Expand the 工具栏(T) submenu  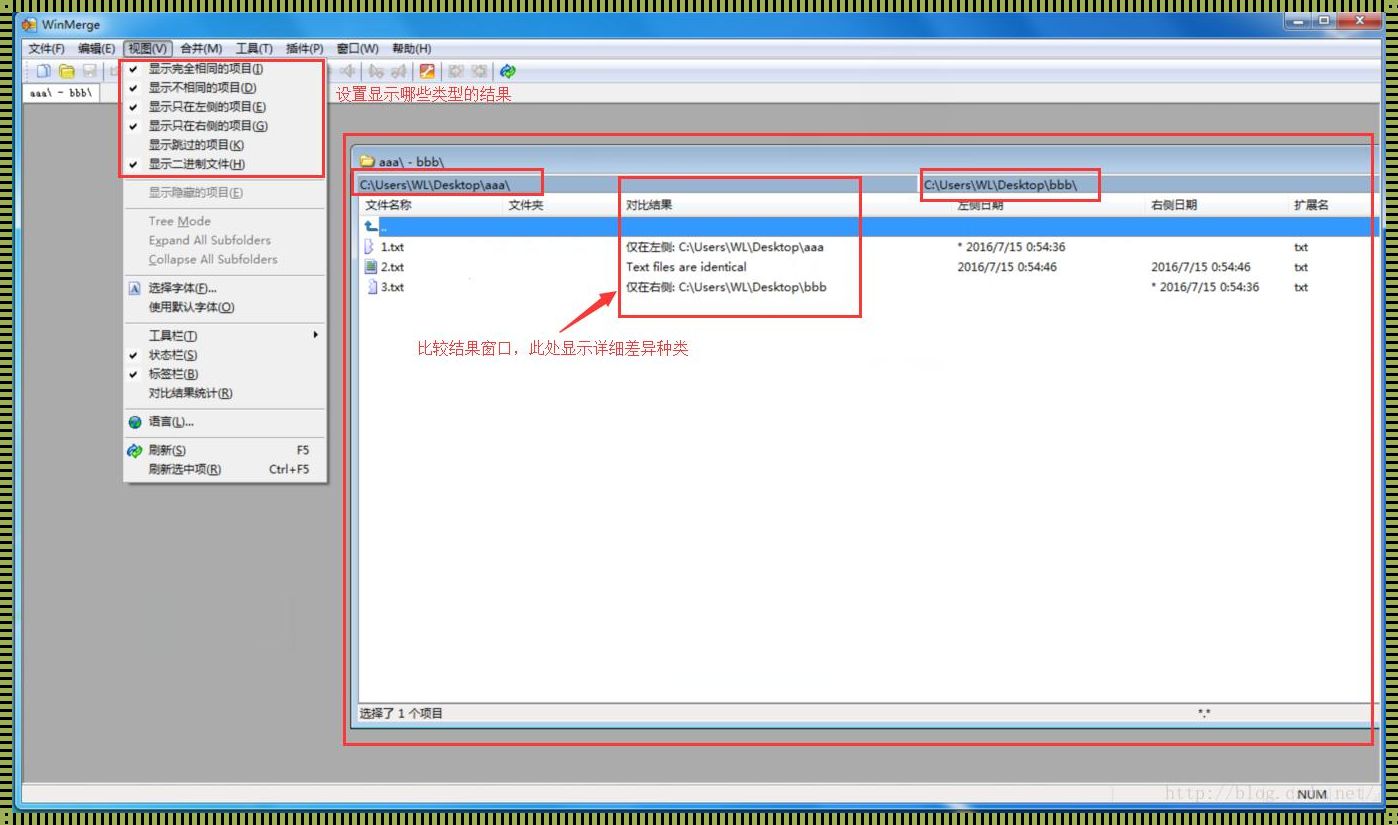click(x=225, y=336)
